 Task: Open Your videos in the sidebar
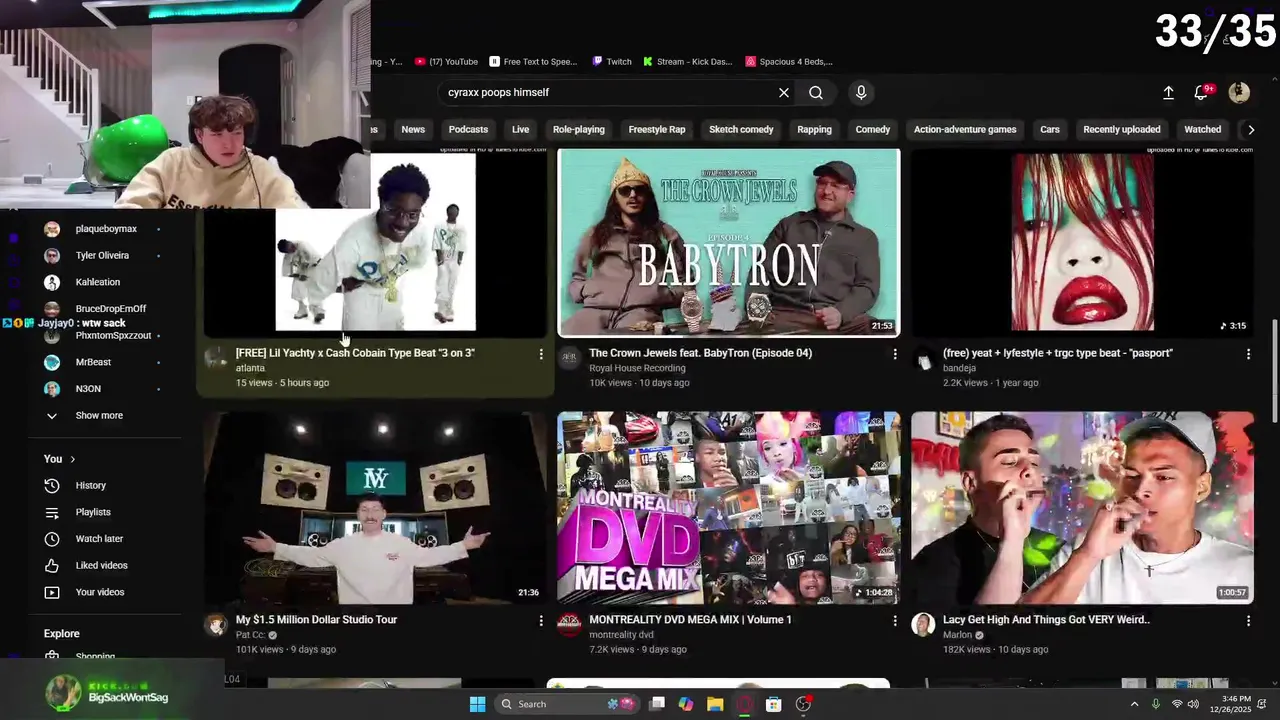(x=101, y=592)
